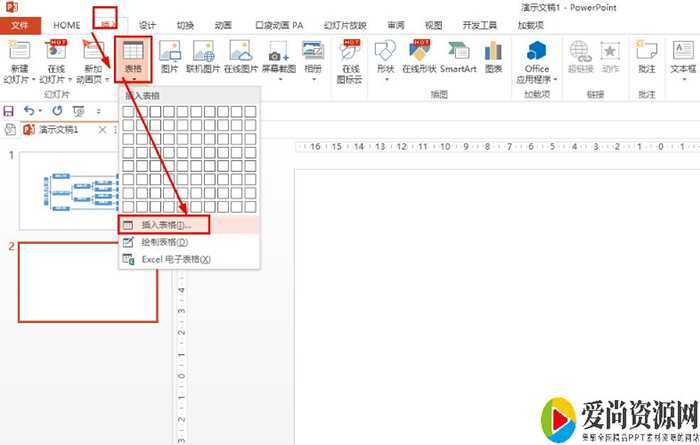Open SmartArt graphic insertion
Viewport: 700px width, 445px height.
tap(458, 57)
